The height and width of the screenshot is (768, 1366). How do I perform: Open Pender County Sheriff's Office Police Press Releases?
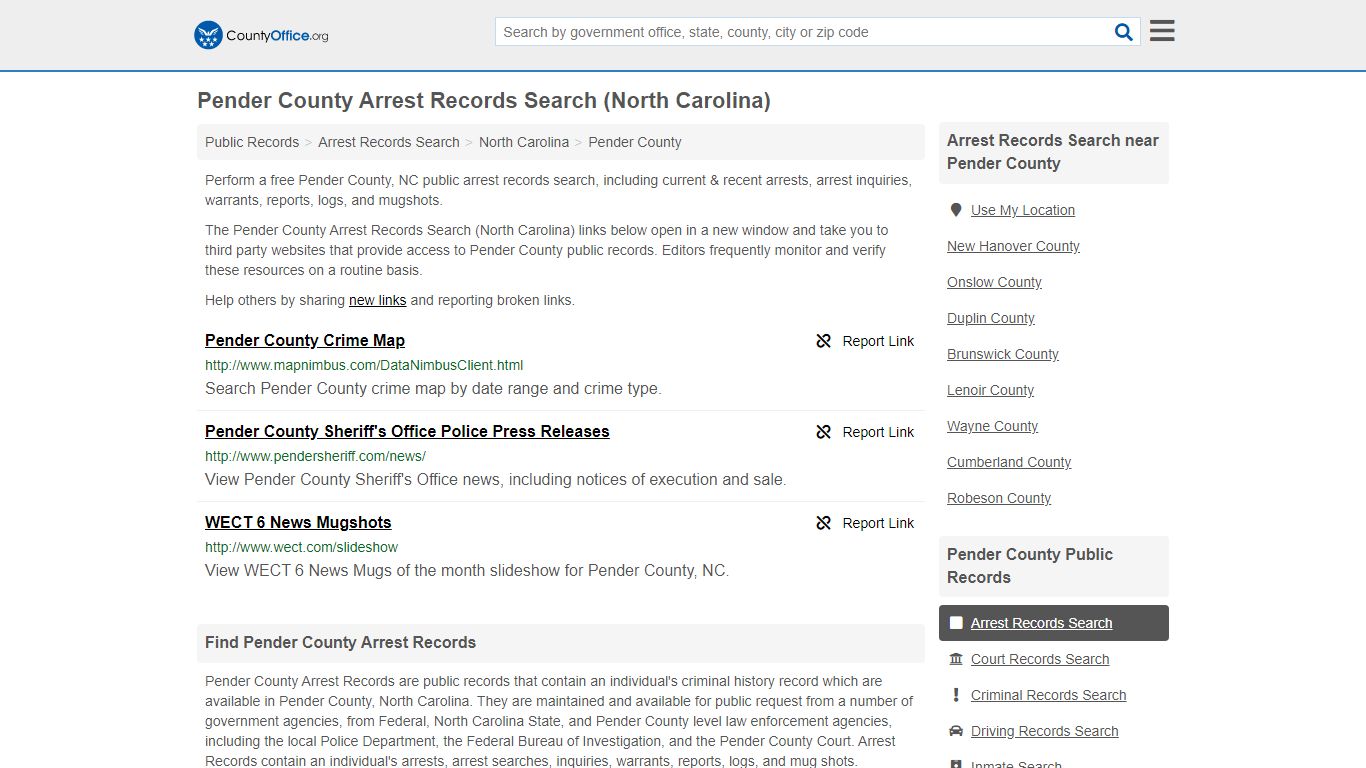pyautogui.click(x=407, y=431)
